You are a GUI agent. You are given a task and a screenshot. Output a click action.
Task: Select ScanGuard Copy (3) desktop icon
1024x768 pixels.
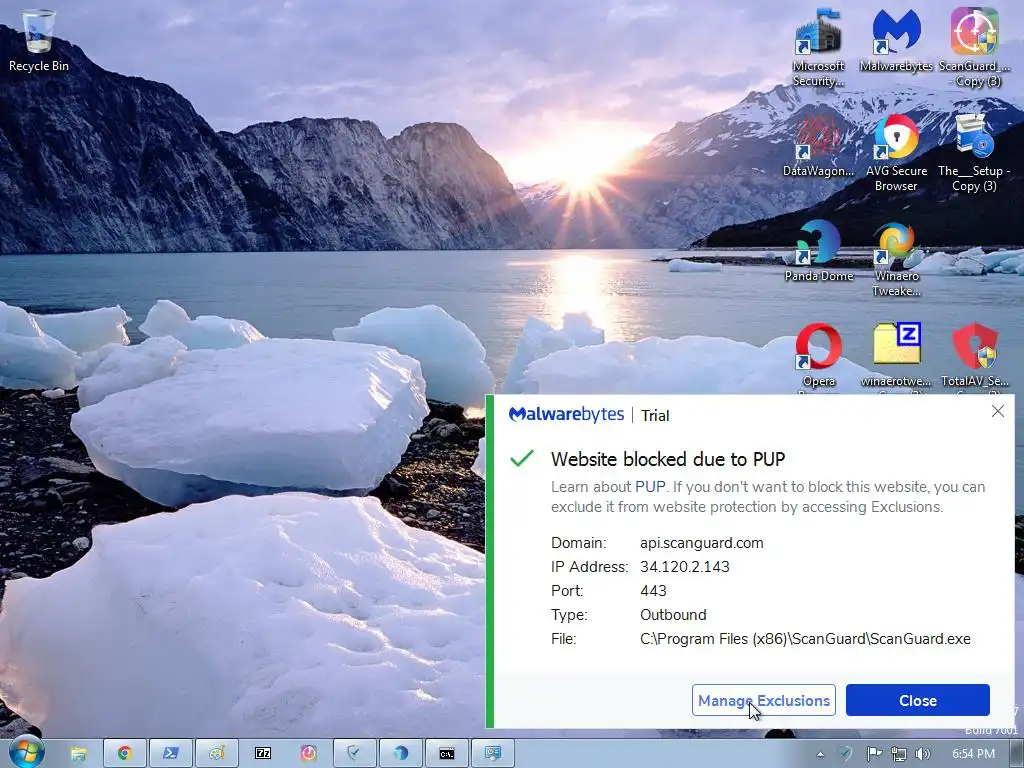coord(974,47)
